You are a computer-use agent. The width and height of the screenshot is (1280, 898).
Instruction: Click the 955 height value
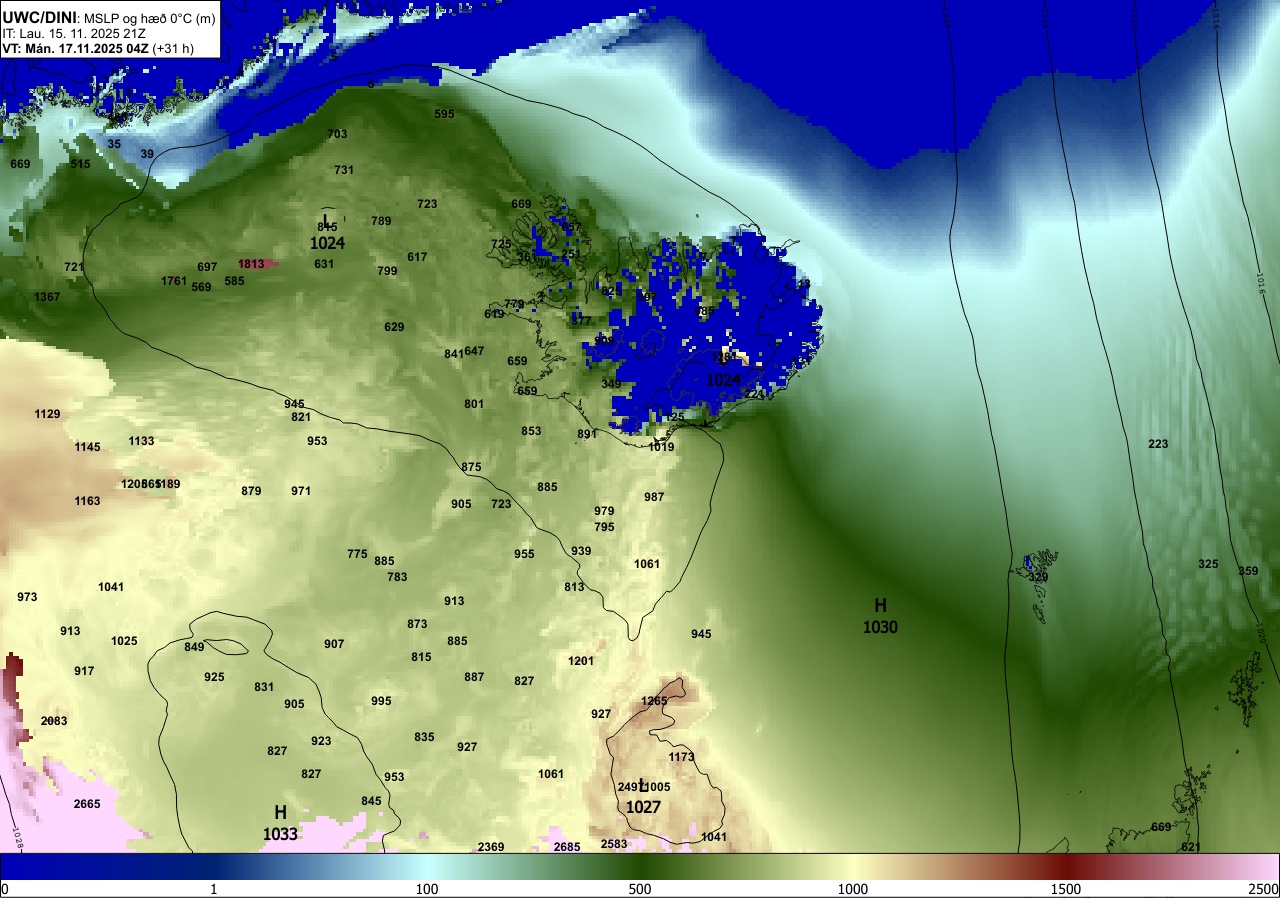[524, 554]
